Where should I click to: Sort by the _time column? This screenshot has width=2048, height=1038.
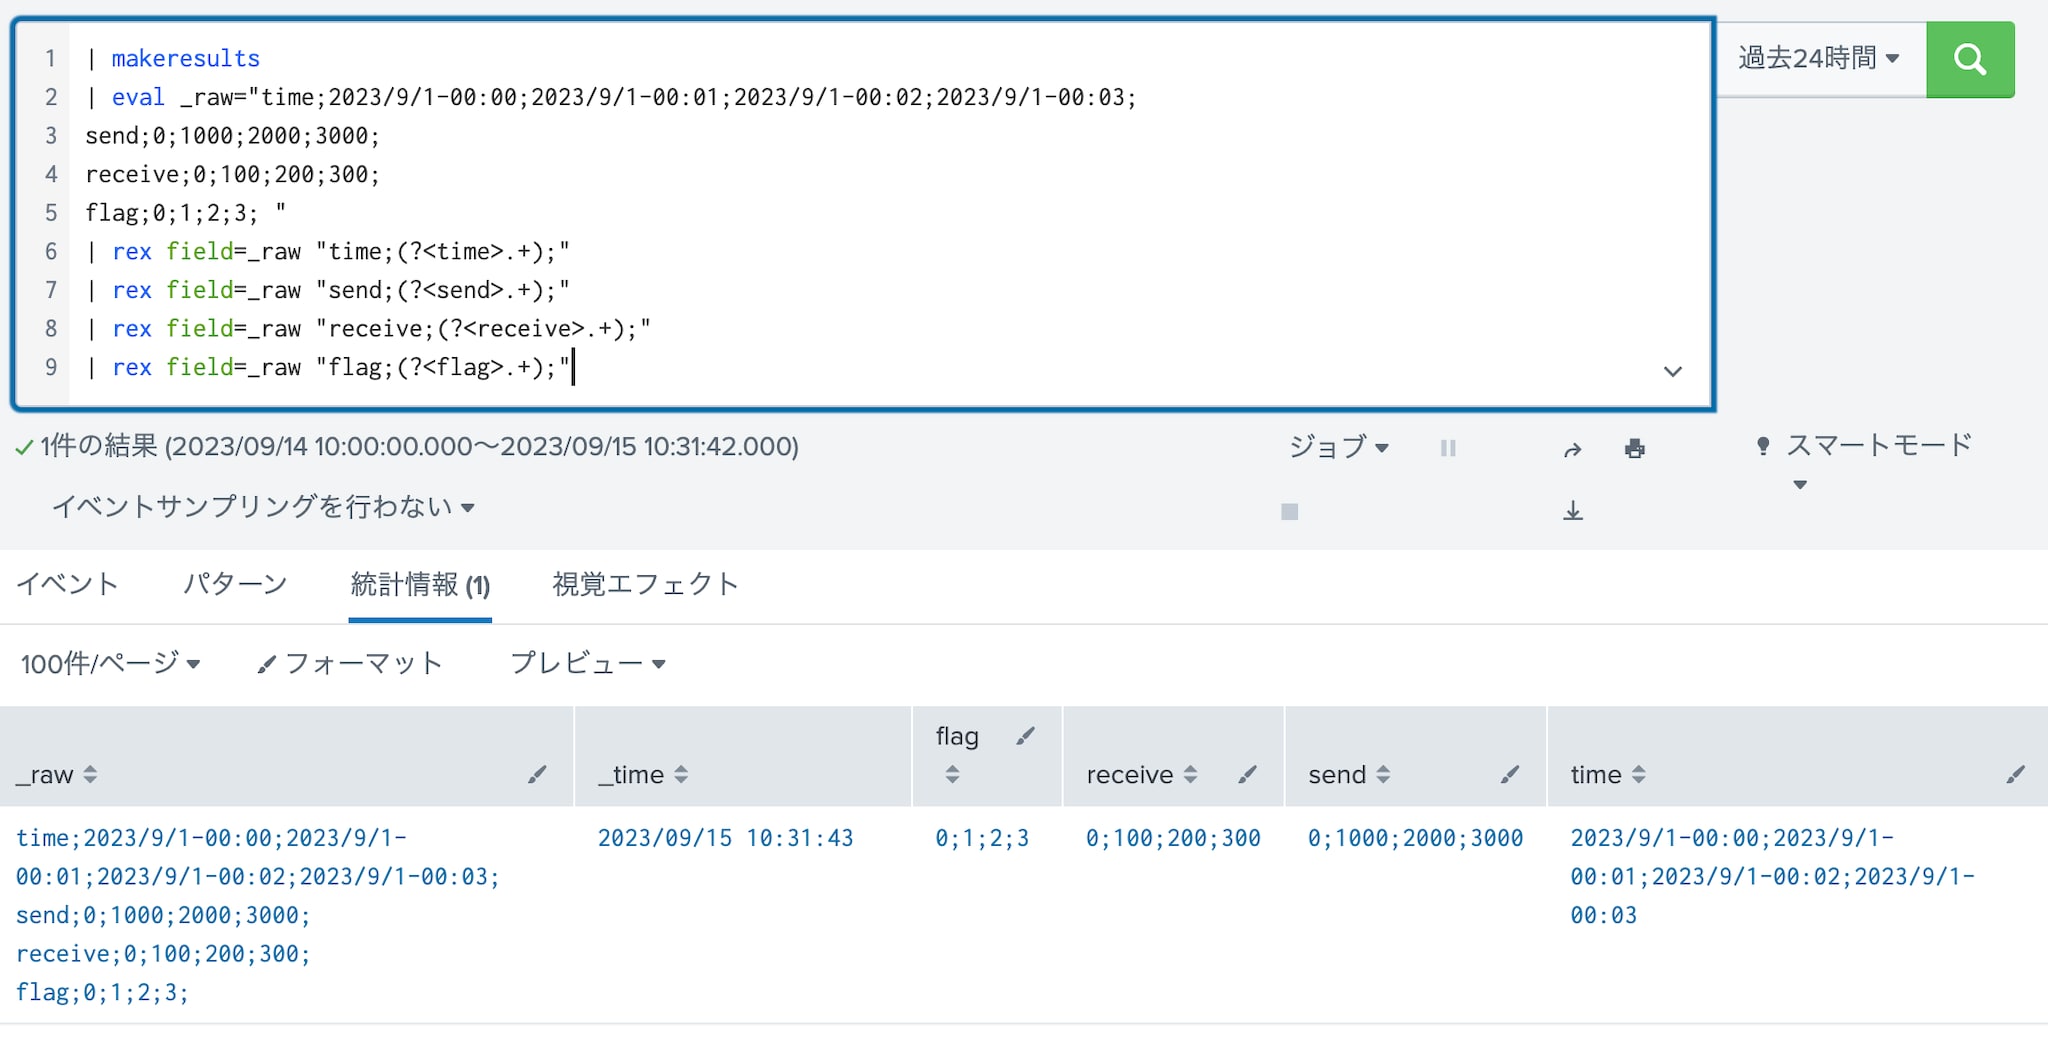[643, 774]
